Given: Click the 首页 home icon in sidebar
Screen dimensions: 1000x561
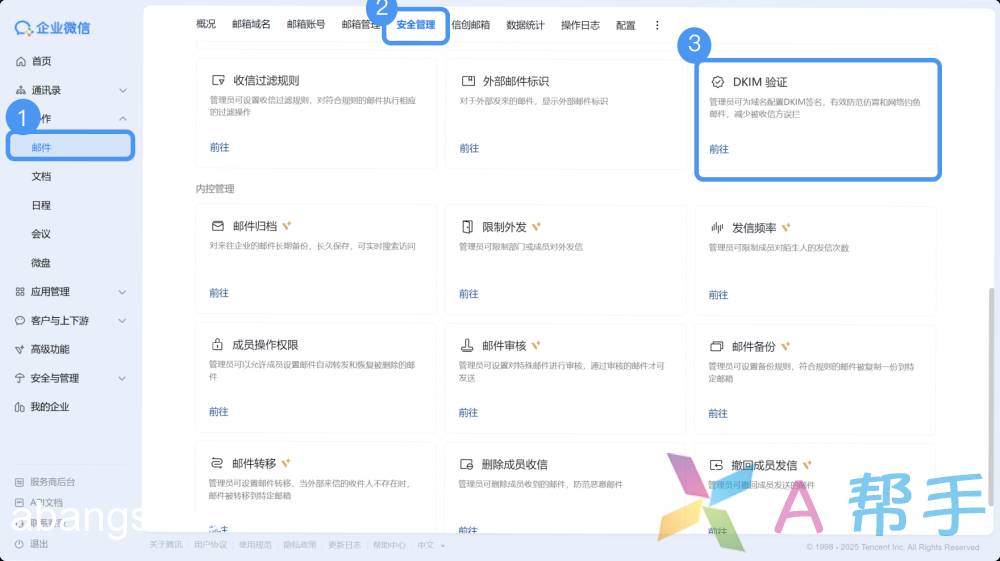Looking at the screenshot, I should pos(21,61).
